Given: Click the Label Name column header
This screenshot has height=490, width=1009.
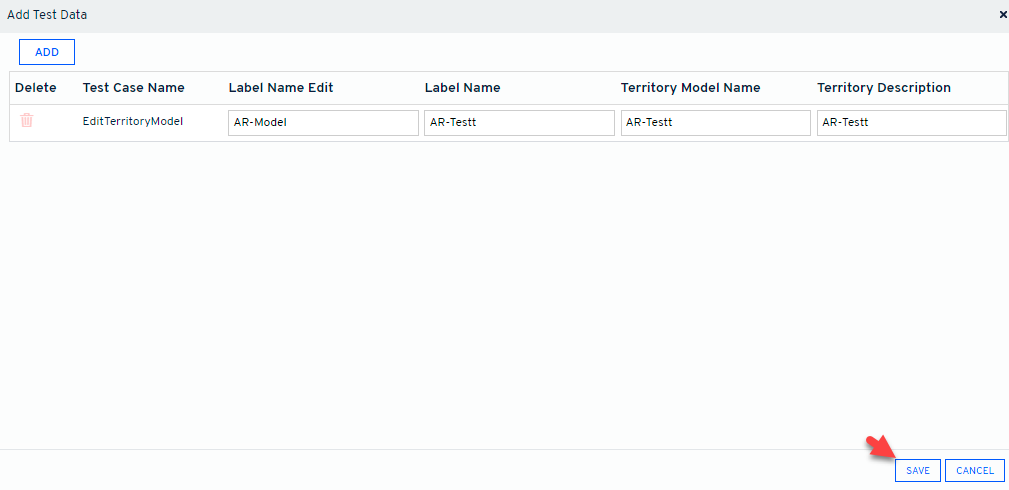Looking at the screenshot, I should tap(462, 88).
